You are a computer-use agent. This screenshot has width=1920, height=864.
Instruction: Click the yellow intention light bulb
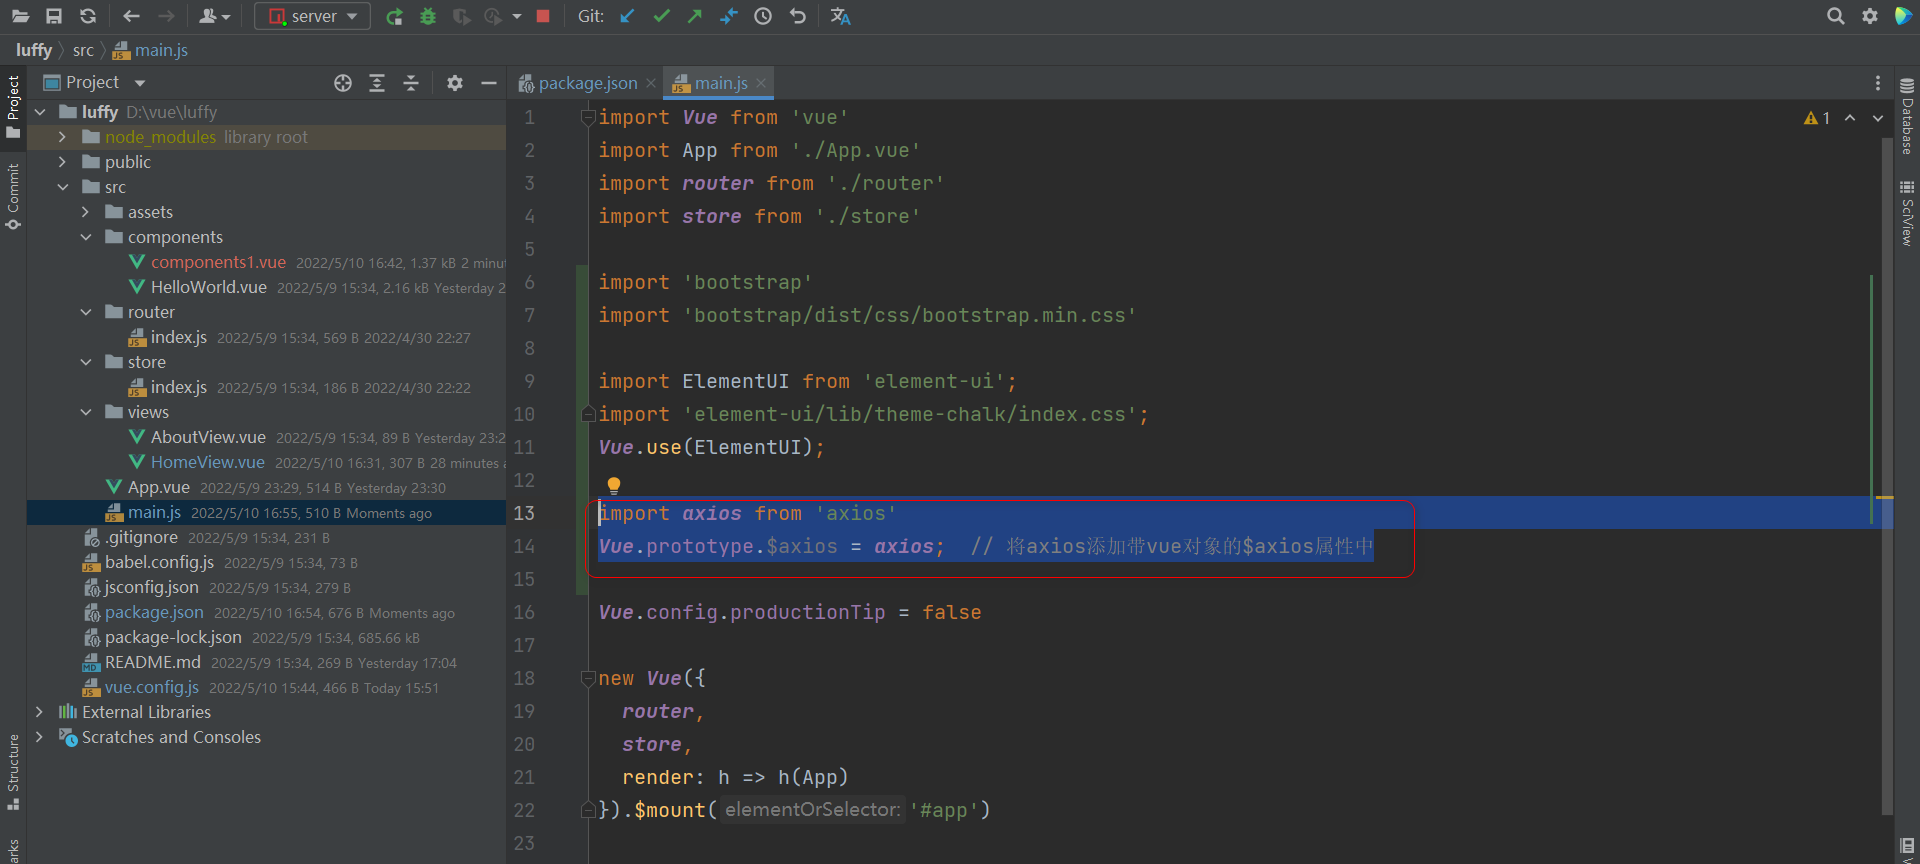point(614,486)
